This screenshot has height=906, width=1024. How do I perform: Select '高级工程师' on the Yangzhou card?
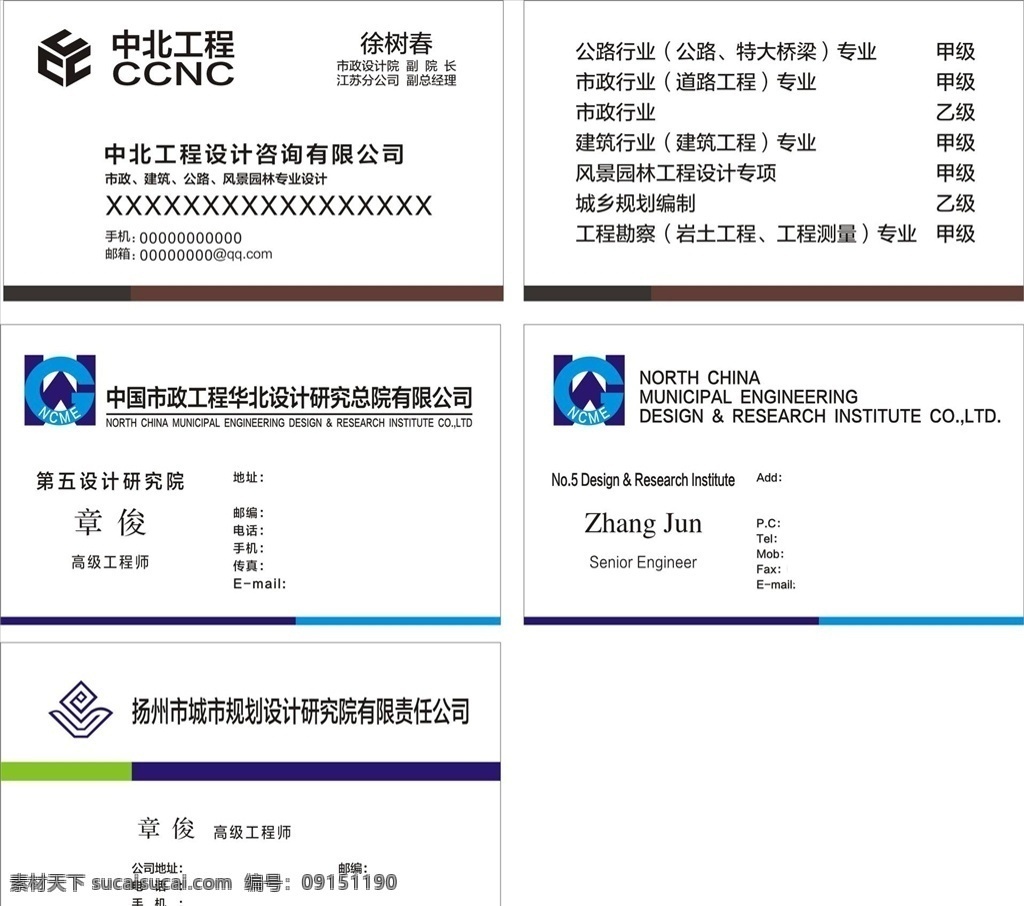252,832
